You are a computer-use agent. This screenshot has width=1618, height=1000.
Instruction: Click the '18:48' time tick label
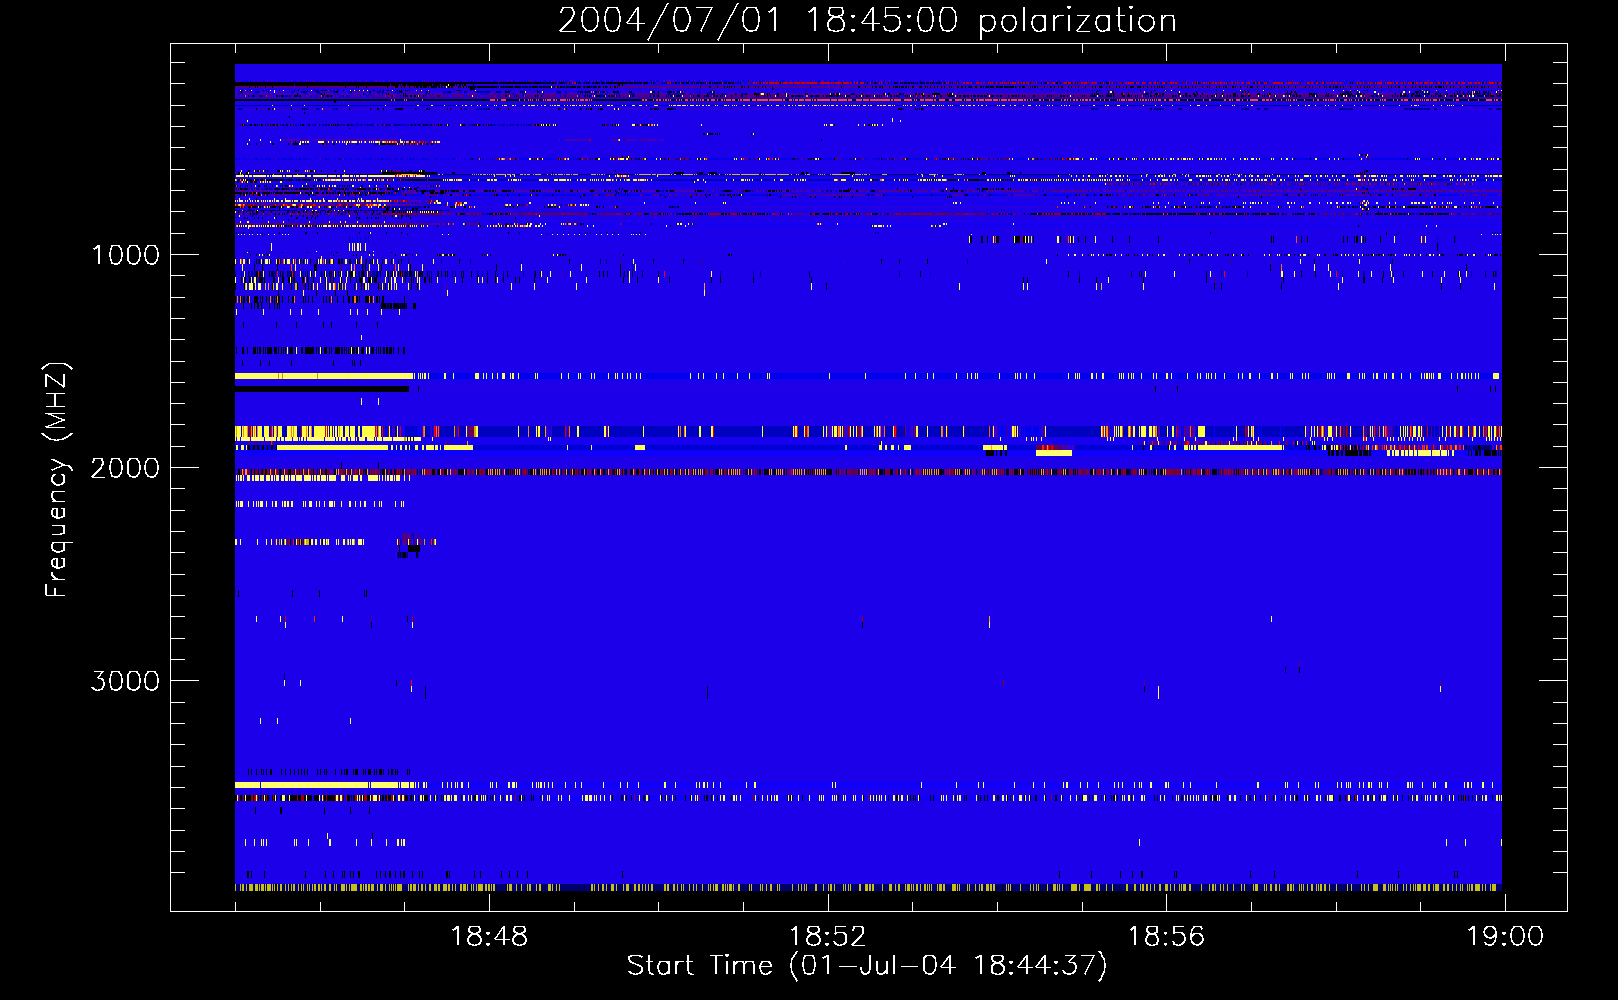pyautogui.click(x=489, y=936)
